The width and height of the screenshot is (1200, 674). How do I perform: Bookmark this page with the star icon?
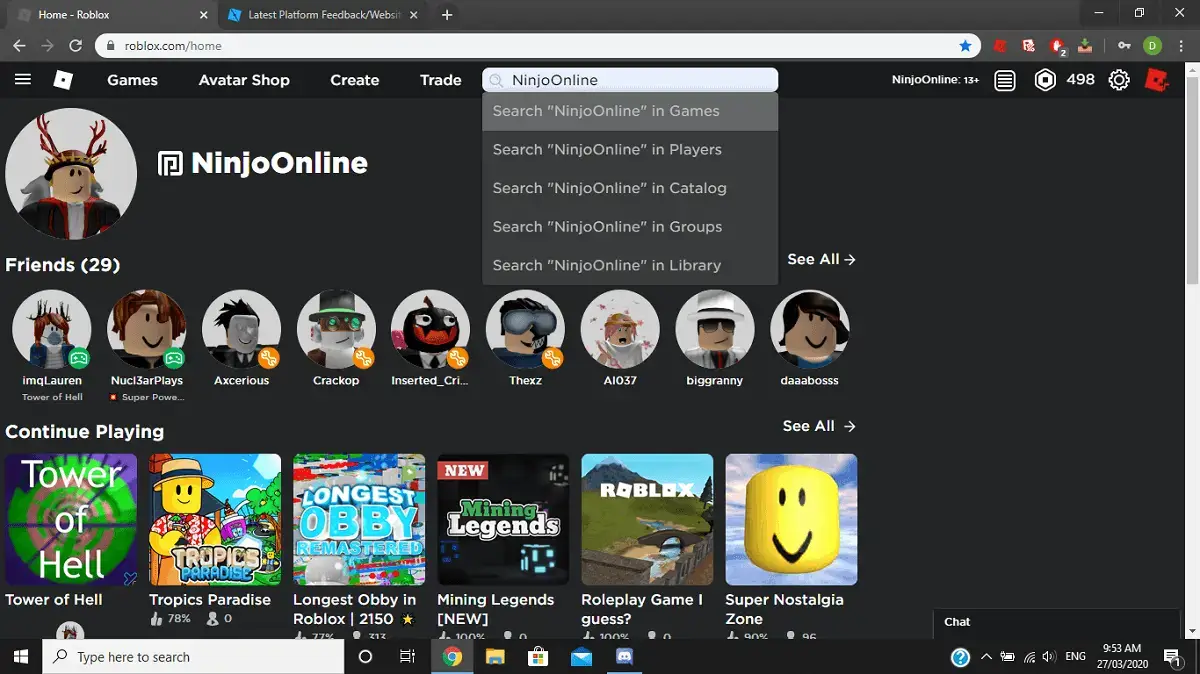965,45
